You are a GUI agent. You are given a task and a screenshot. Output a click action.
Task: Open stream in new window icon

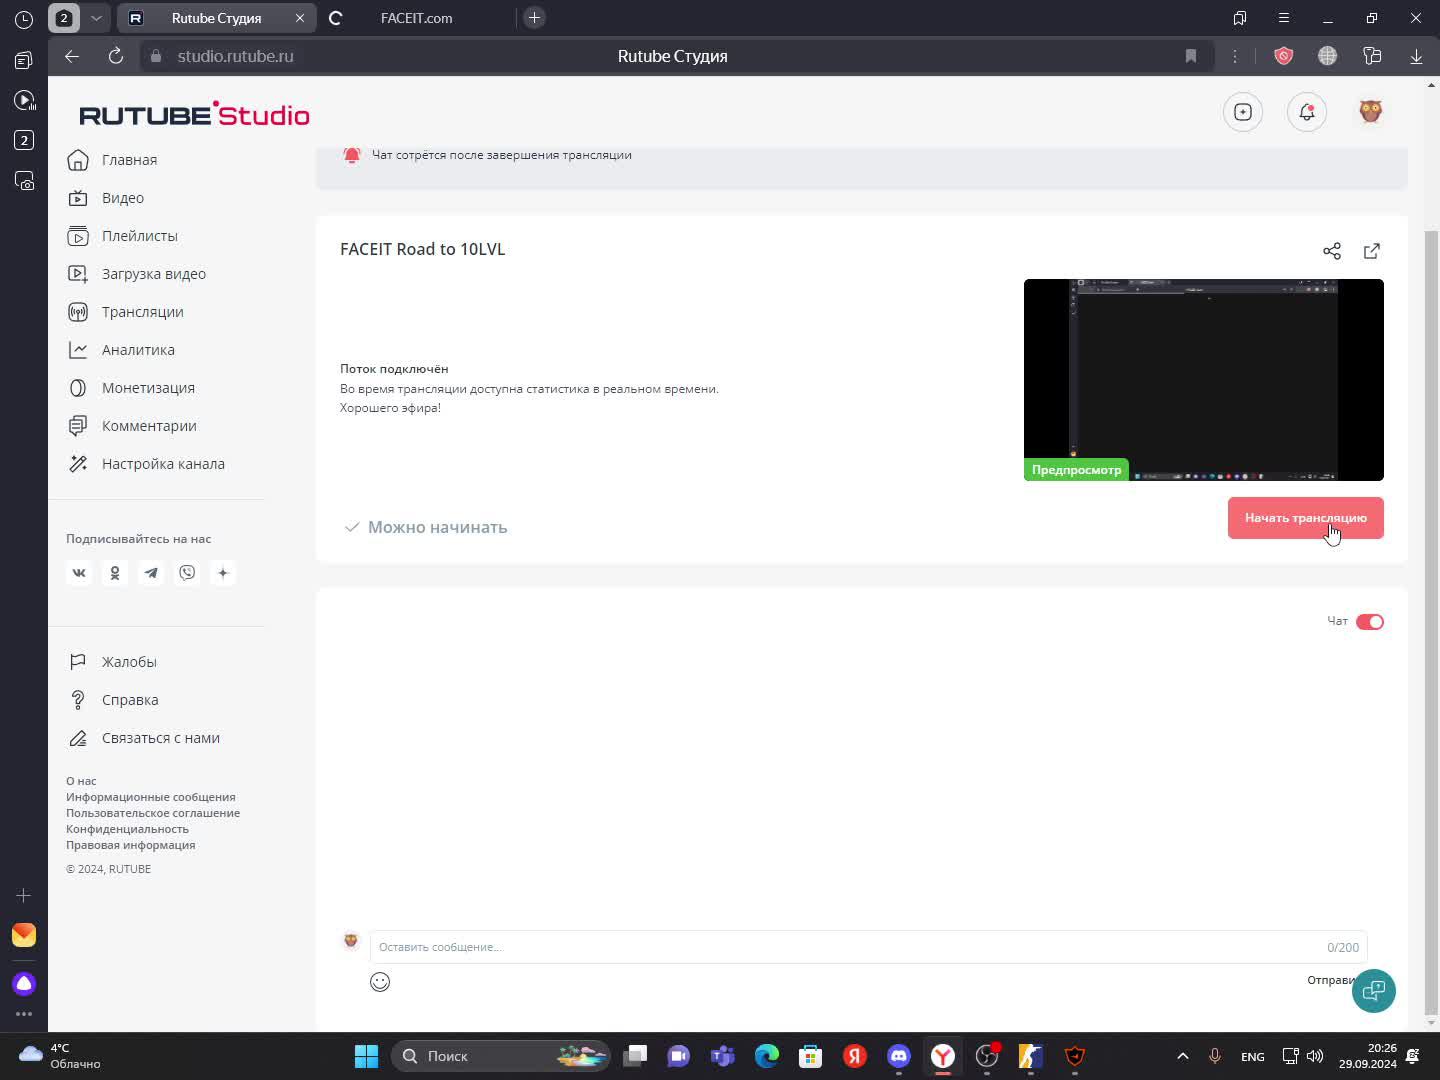point(1372,251)
